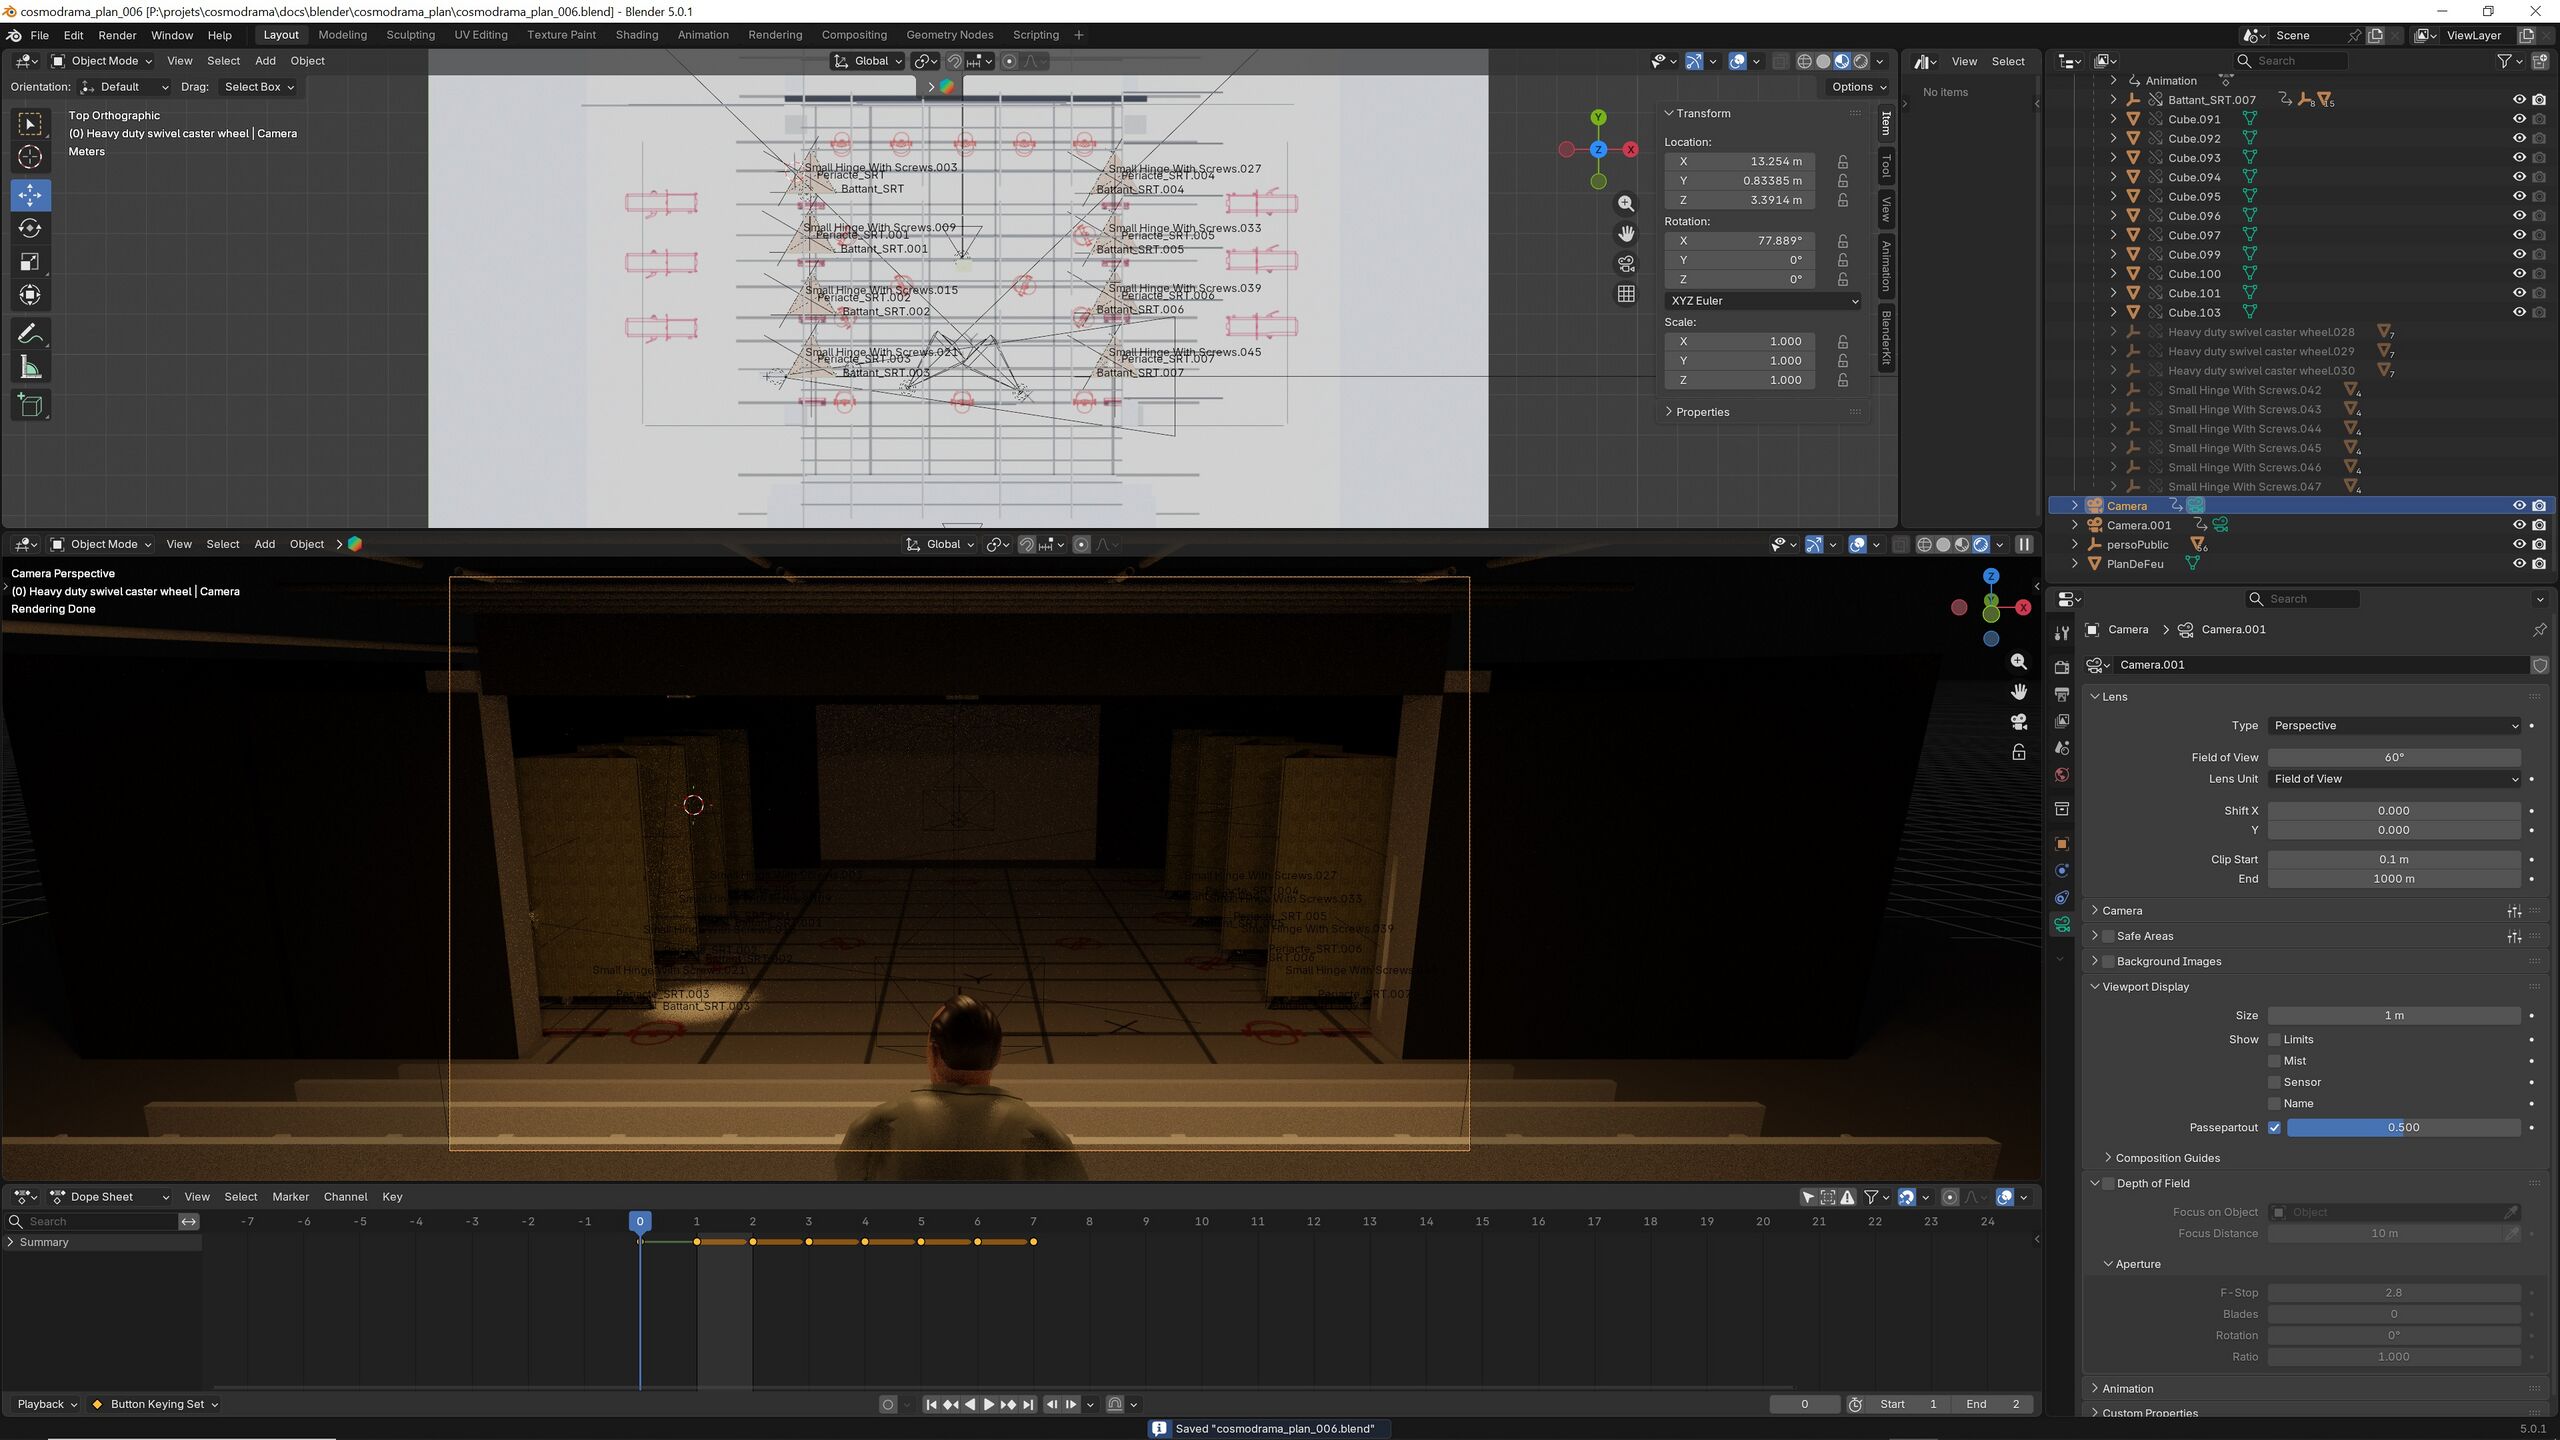Screen dimensions: 2560x1440
Task: Expand the Safe Areas panel
Action: point(2095,936)
